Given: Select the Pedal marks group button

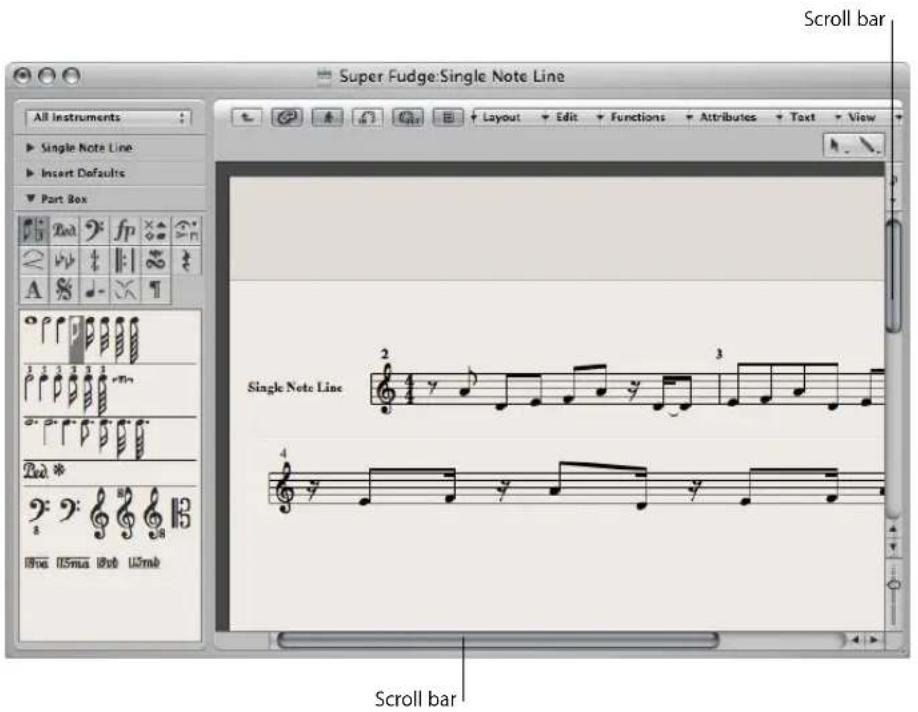Looking at the screenshot, I should 64,230.
